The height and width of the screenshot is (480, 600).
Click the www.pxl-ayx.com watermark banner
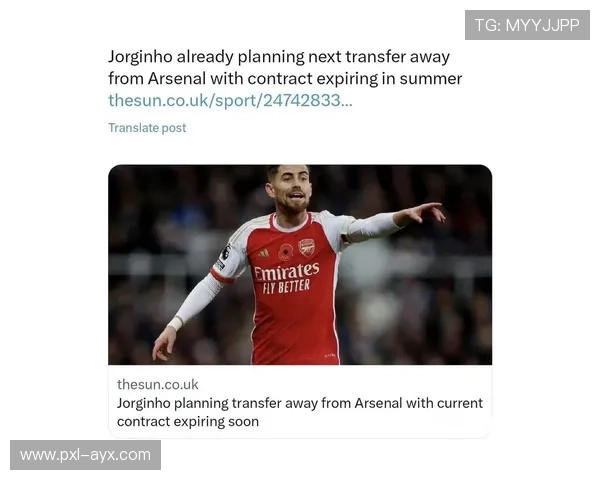[x=85, y=455]
